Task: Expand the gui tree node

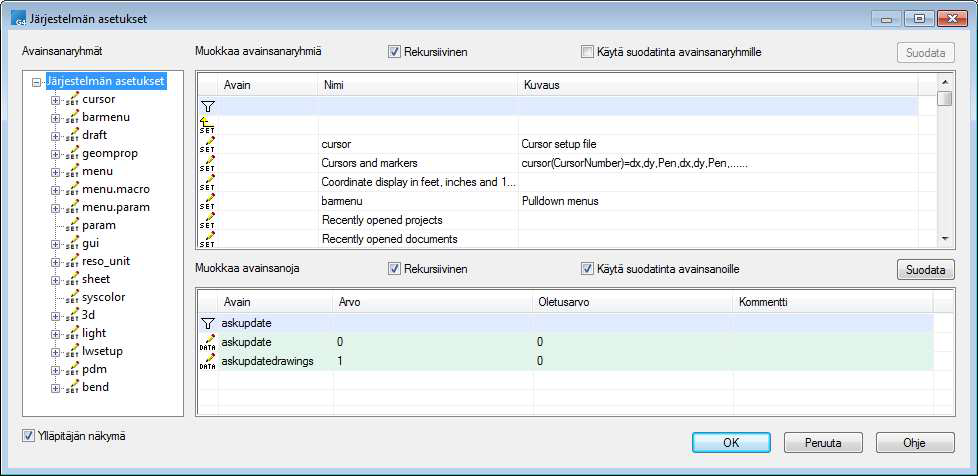Action: coord(56,244)
